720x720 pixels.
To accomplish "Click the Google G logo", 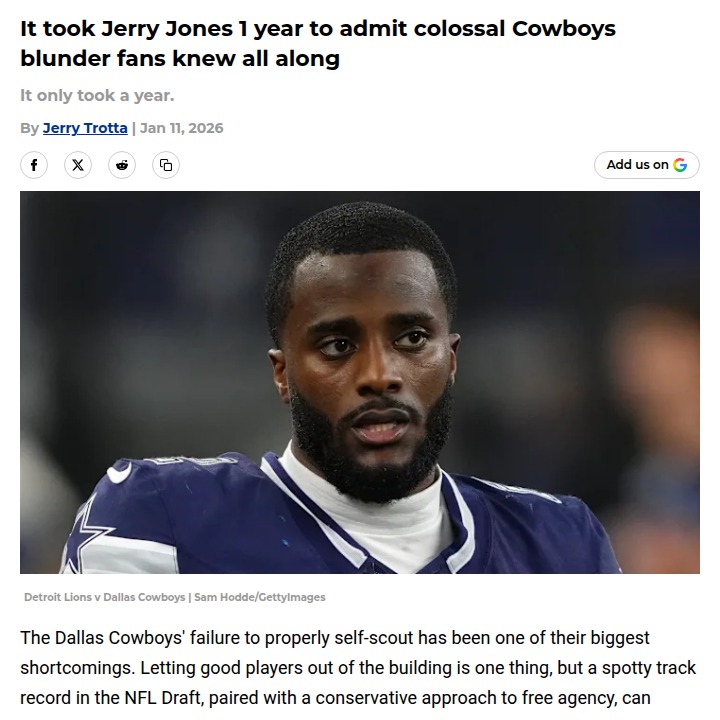I will pyautogui.click(x=680, y=165).
